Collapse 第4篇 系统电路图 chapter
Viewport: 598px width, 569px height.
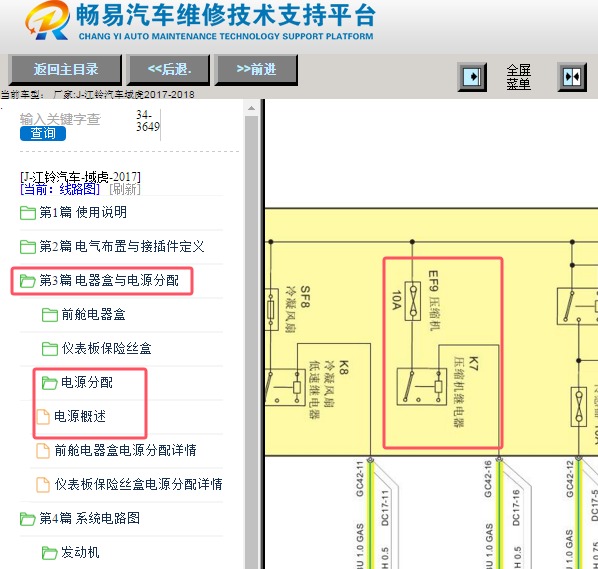(89, 518)
